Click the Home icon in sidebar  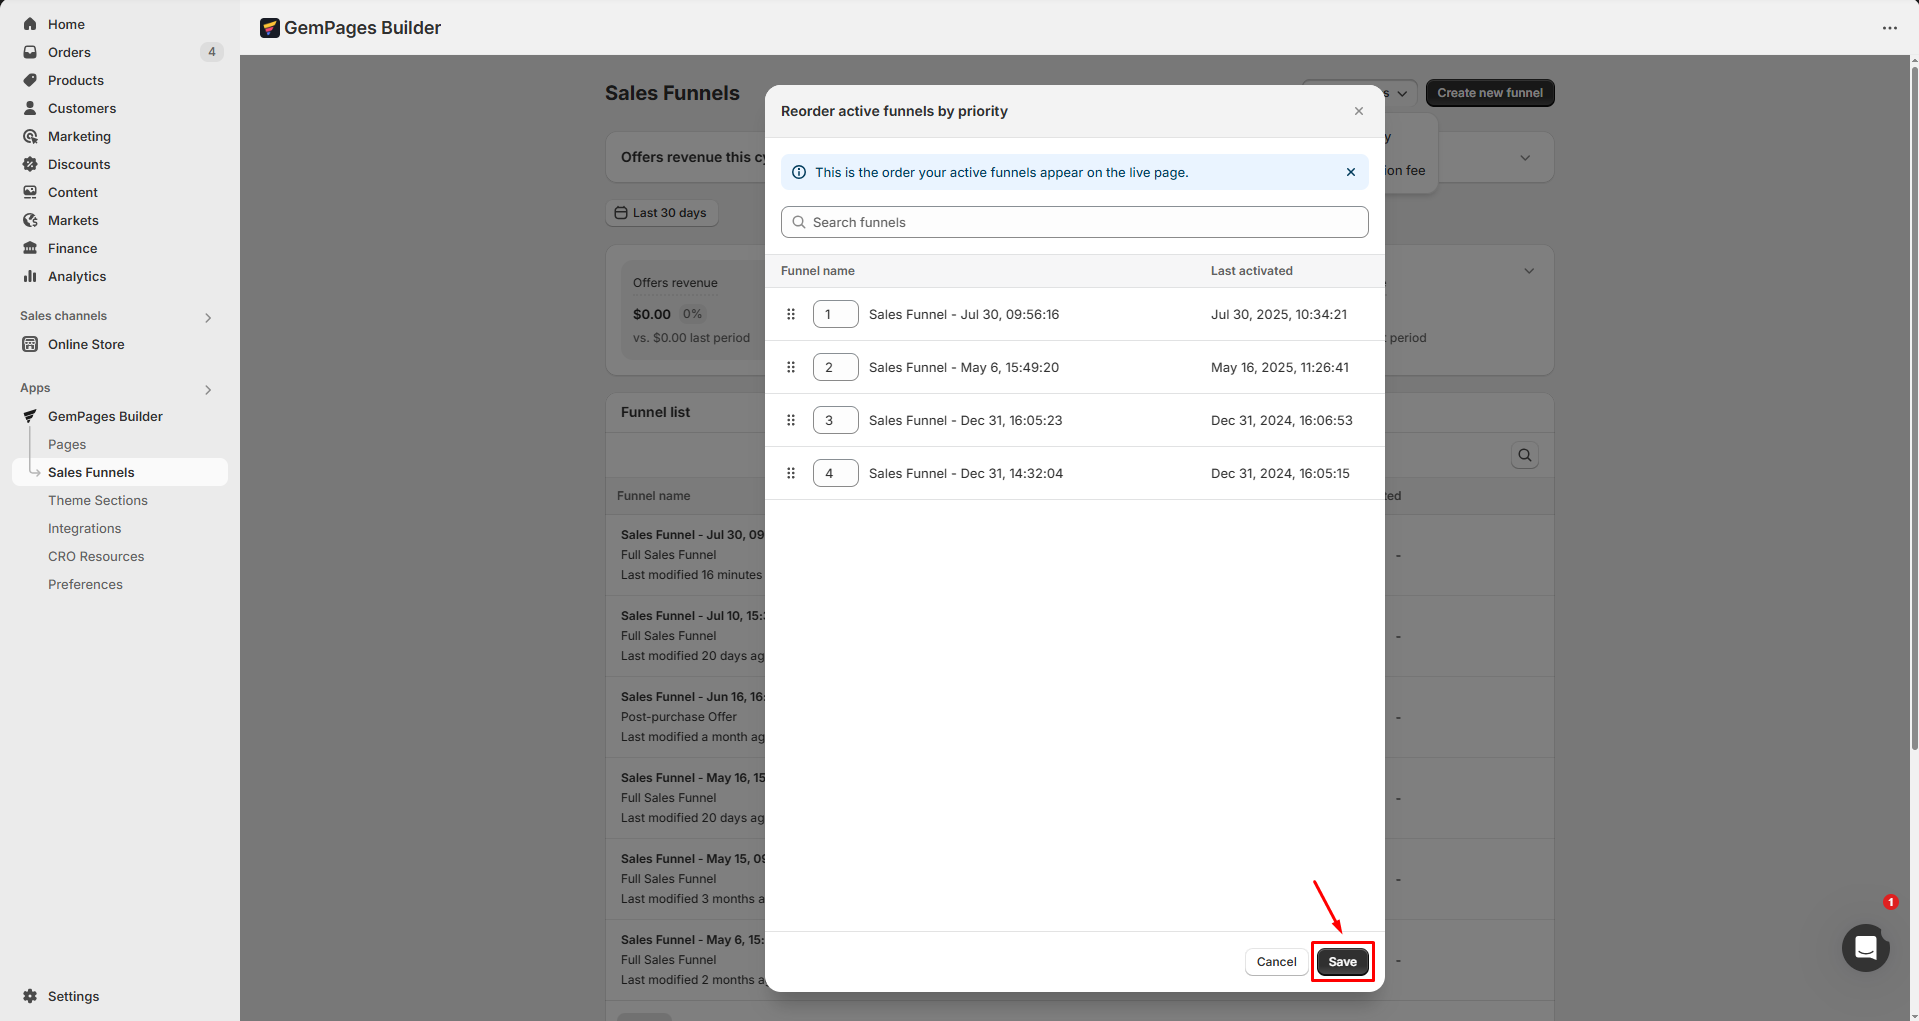point(30,24)
